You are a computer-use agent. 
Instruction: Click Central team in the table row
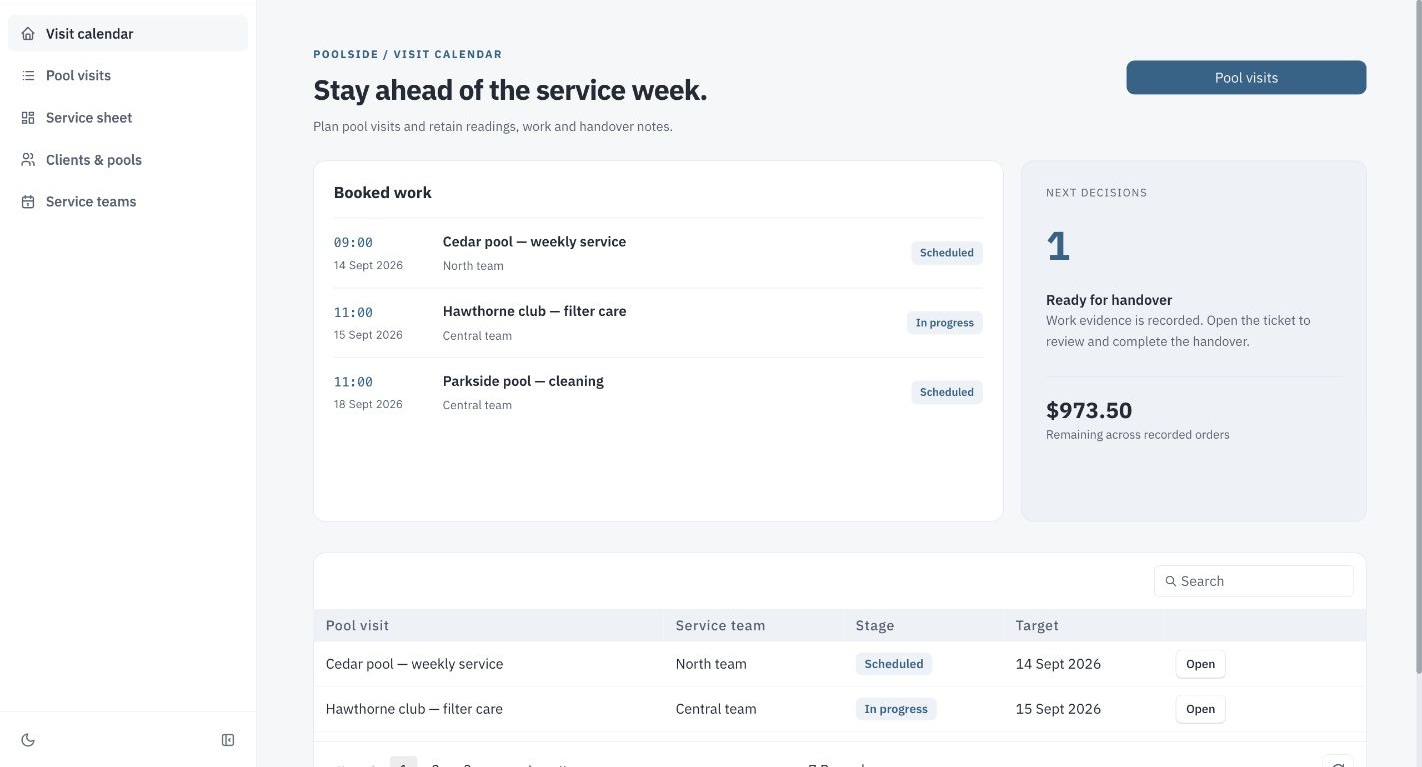coord(716,709)
